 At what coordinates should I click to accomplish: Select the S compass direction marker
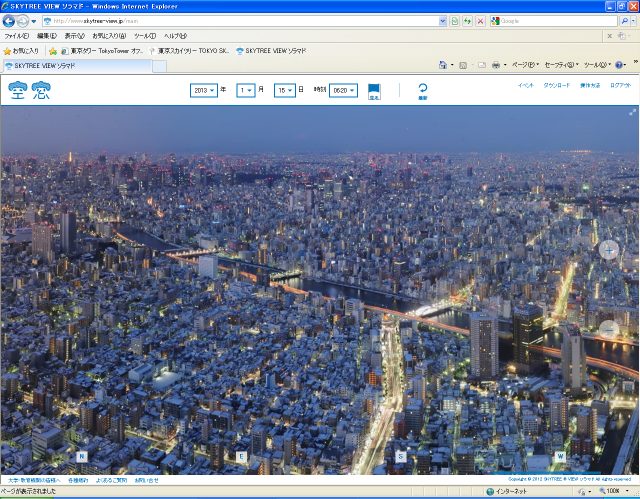tap(400, 456)
